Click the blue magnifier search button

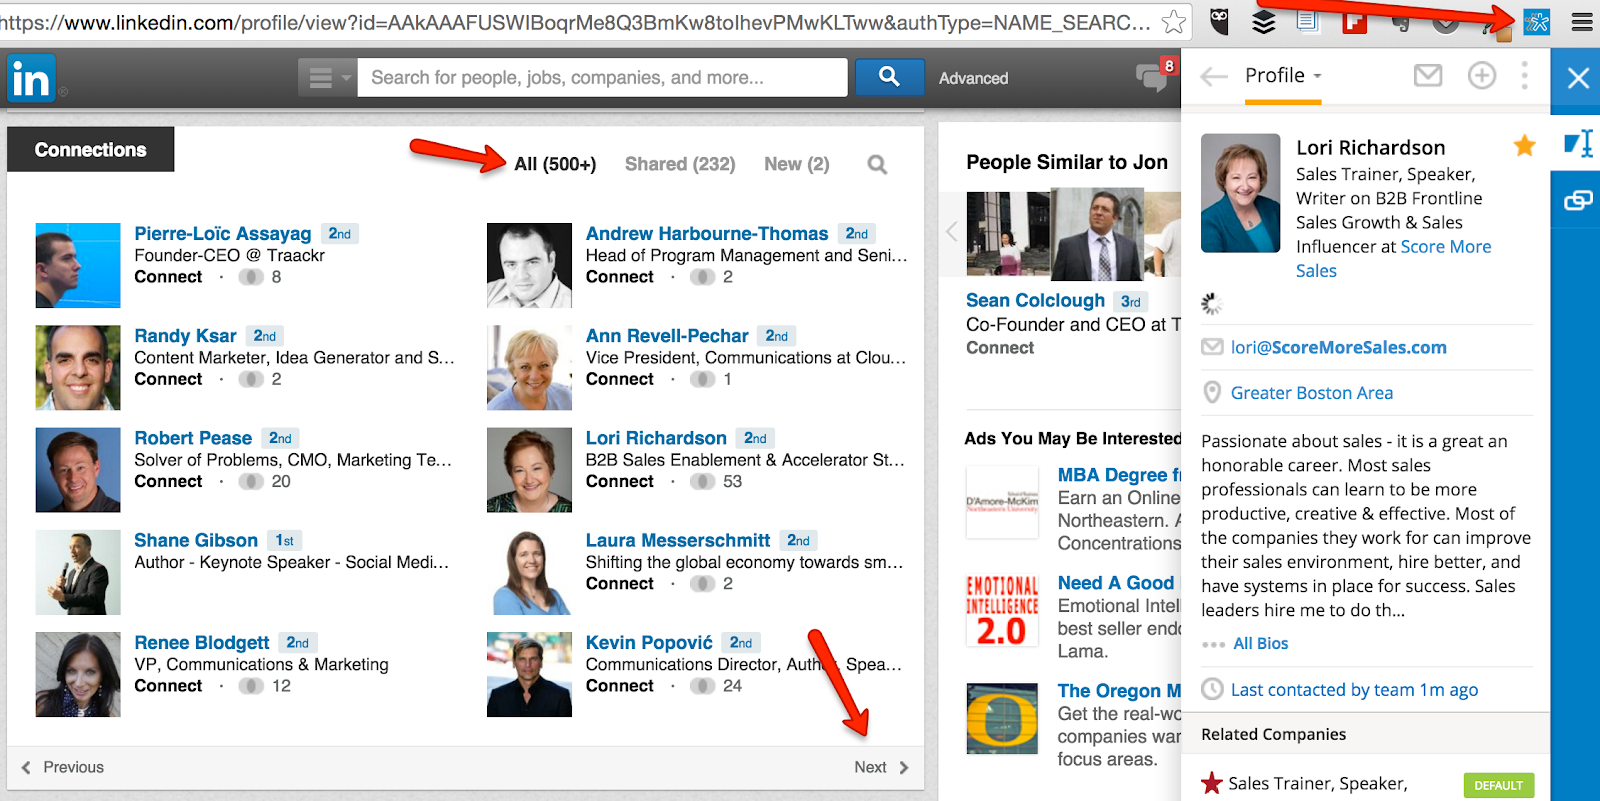[x=889, y=77]
